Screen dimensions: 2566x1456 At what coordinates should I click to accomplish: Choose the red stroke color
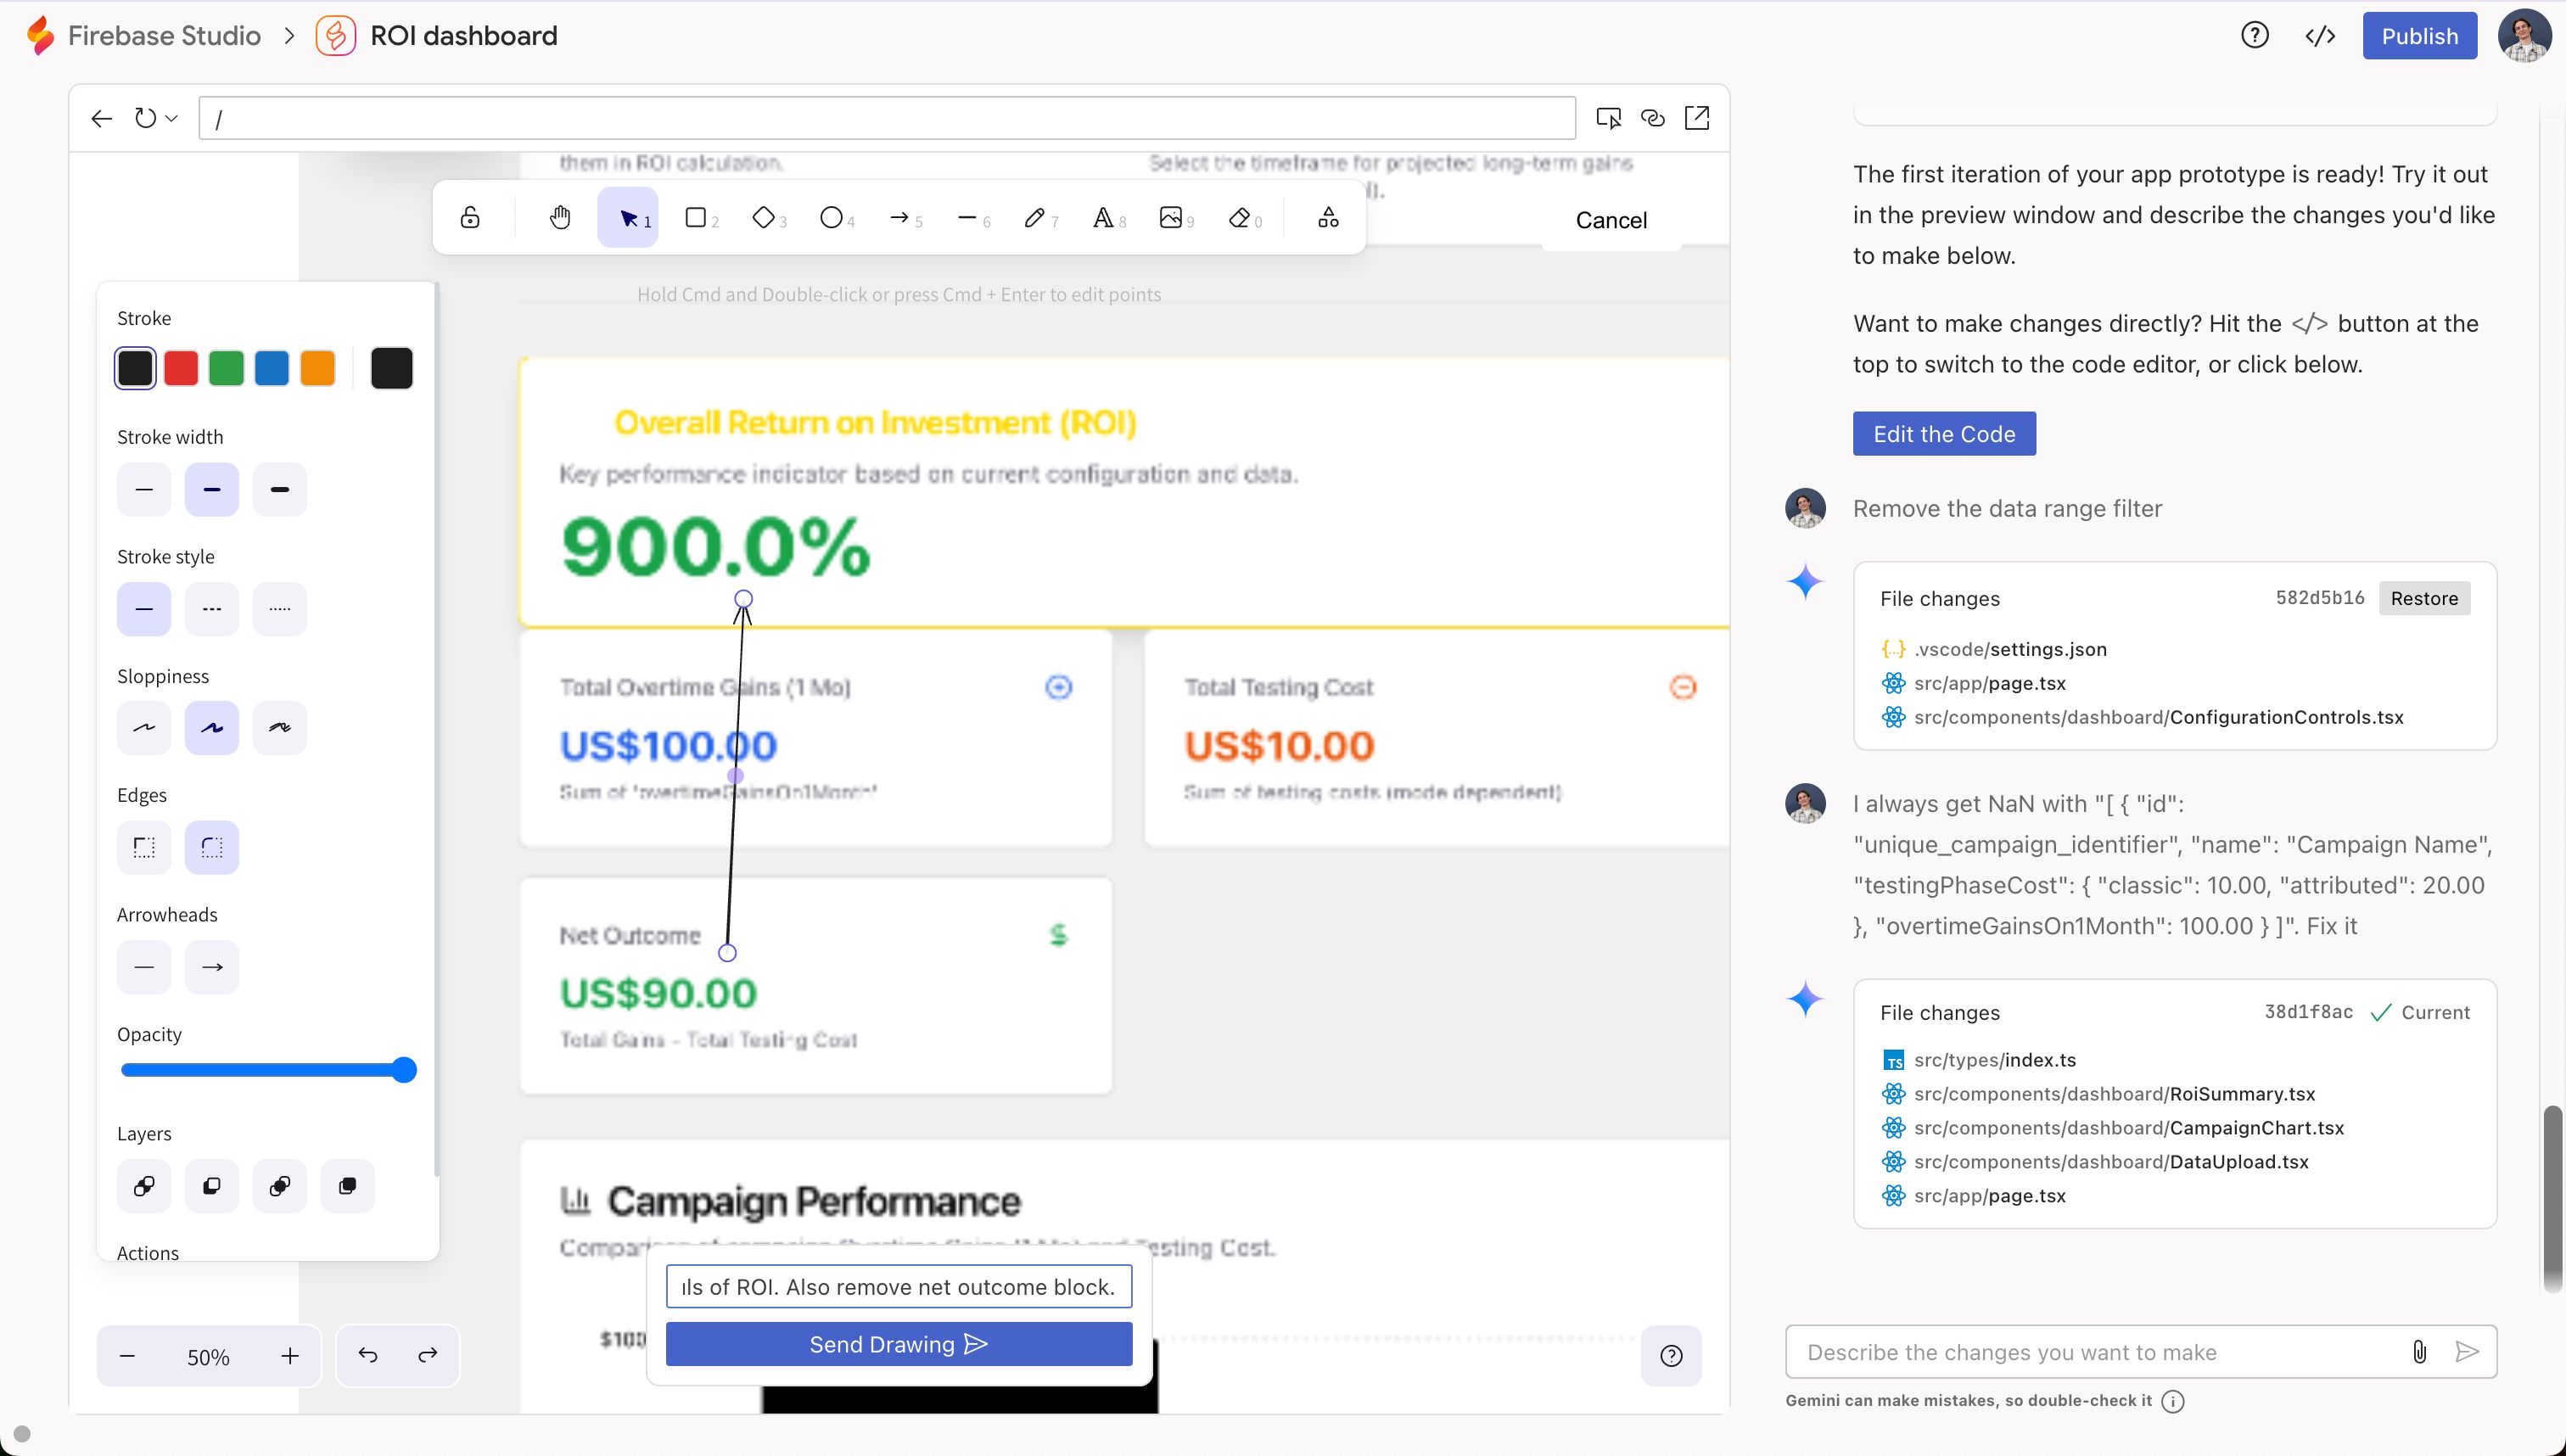181,368
